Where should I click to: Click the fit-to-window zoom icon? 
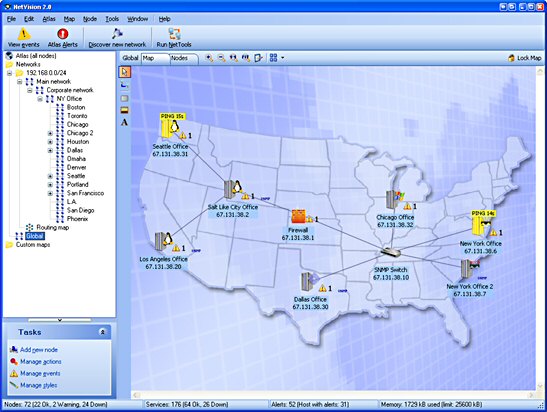point(246,58)
